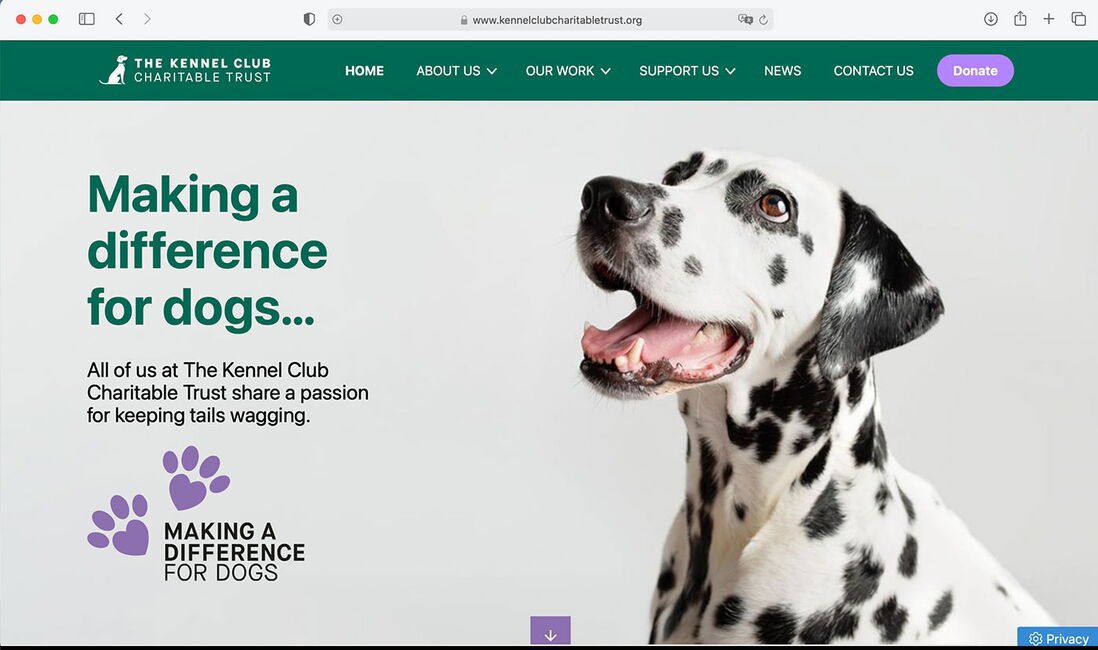1098x650 pixels.
Task: Go back with the back arrow
Action: (x=119, y=19)
